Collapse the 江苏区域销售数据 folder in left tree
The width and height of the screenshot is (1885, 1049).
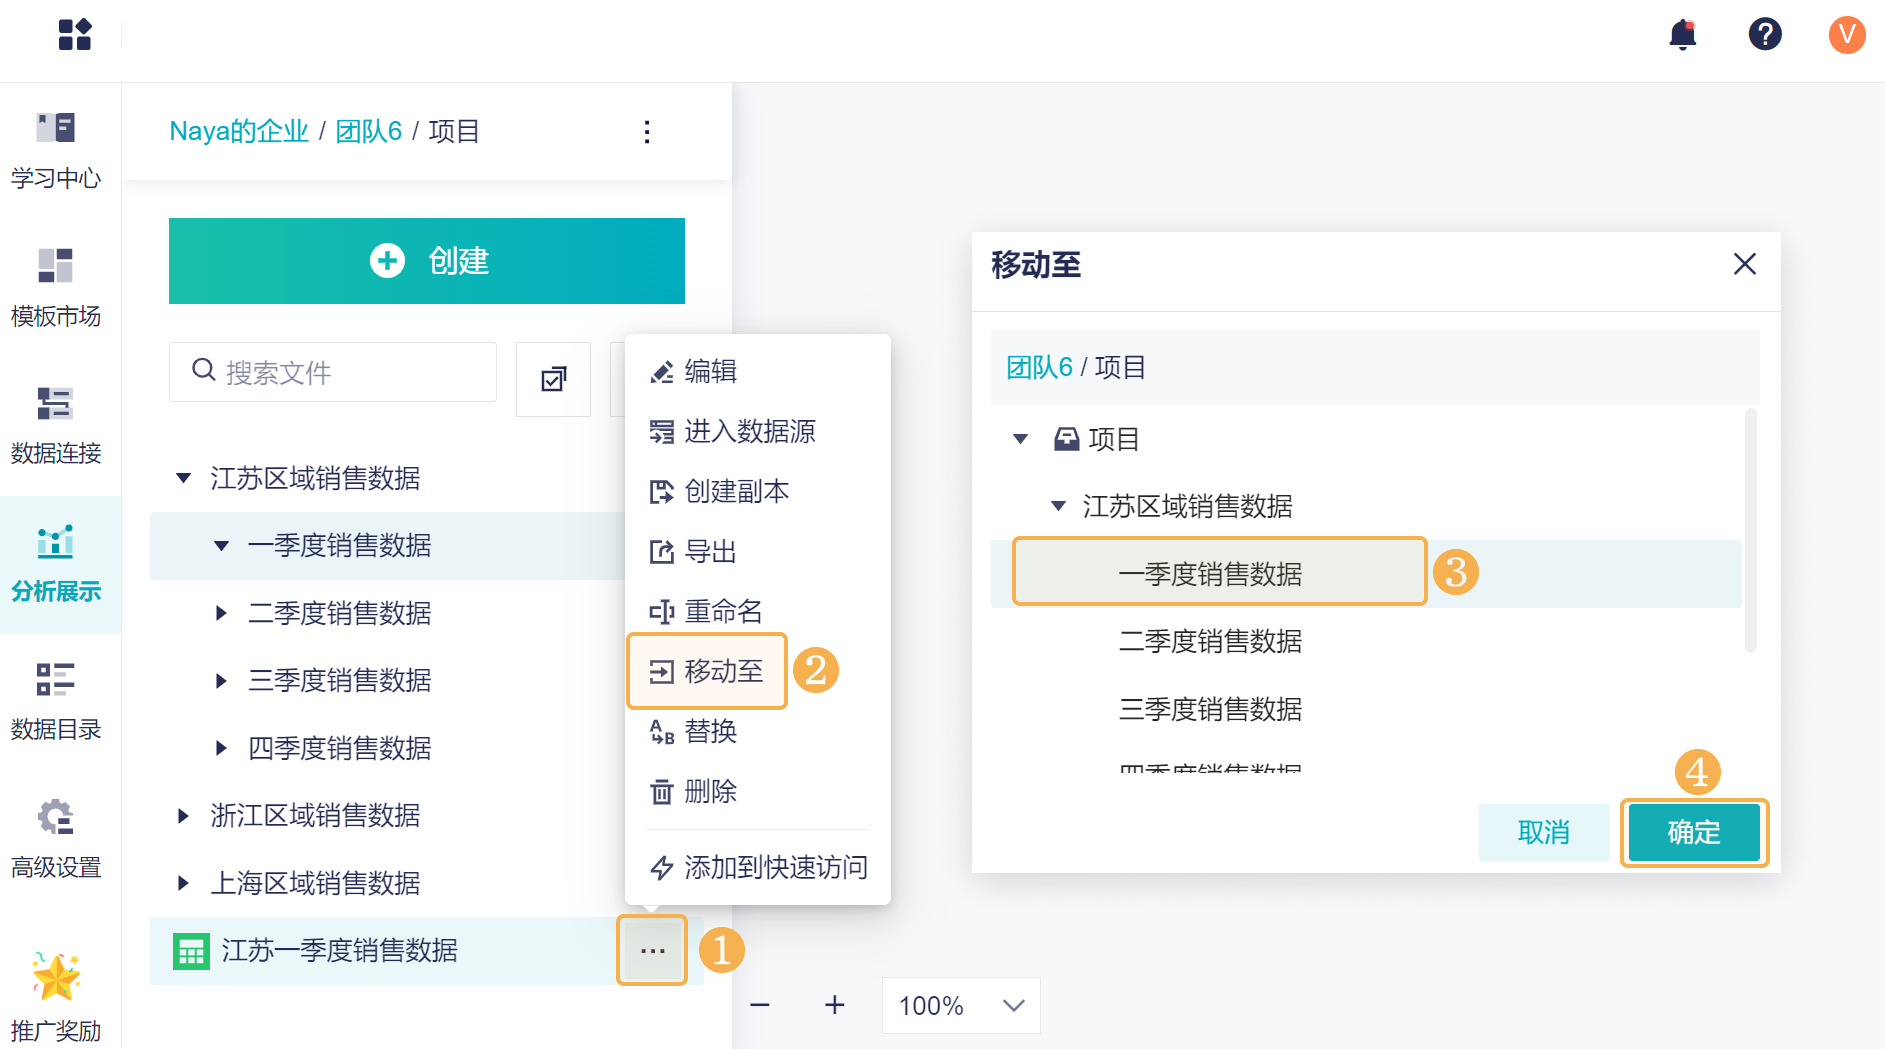click(x=184, y=478)
